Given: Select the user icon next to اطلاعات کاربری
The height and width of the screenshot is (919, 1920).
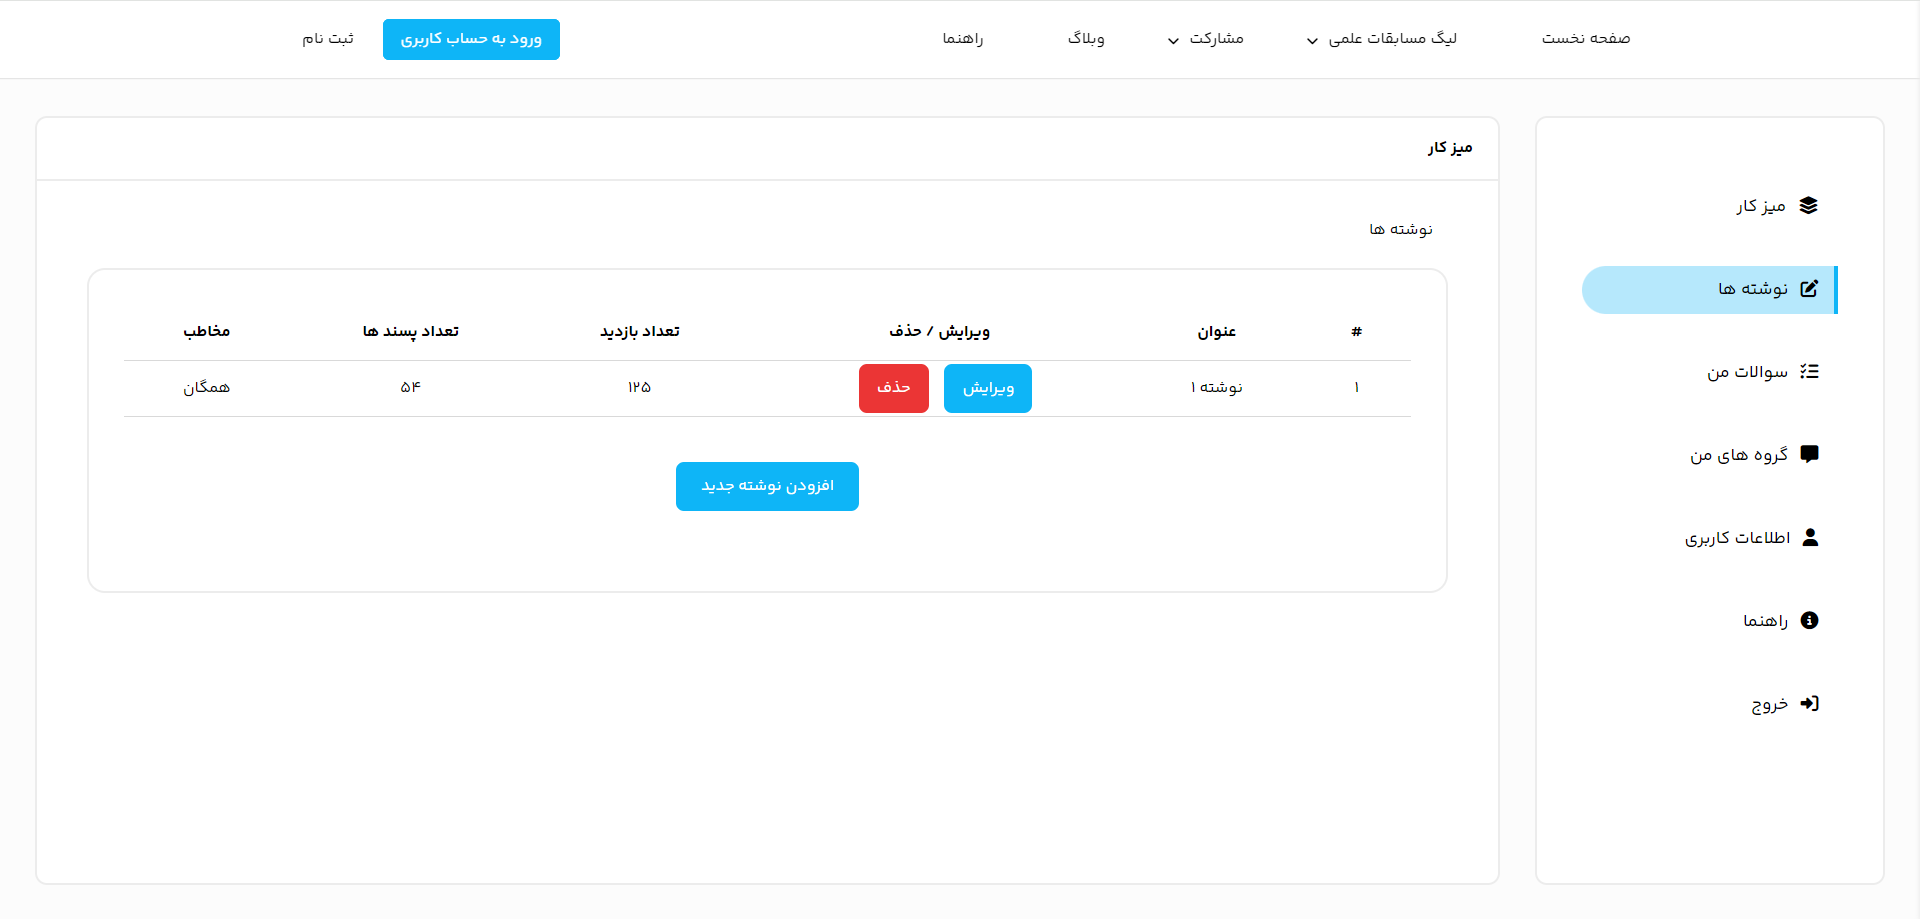Looking at the screenshot, I should pos(1810,537).
